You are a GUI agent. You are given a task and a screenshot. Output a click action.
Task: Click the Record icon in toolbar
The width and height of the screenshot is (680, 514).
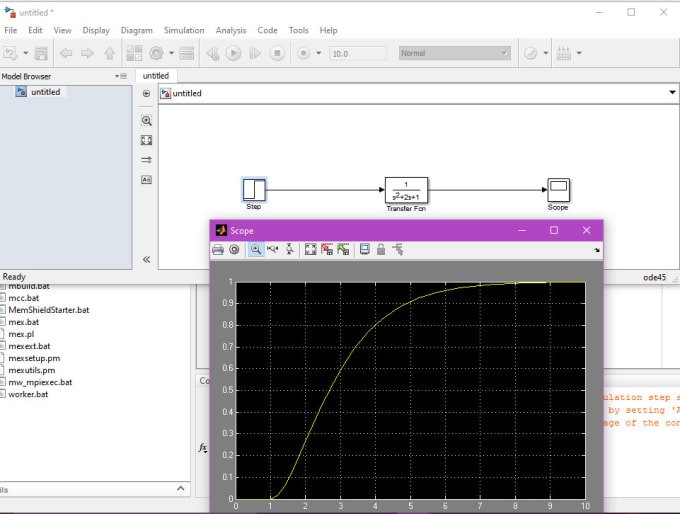(x=303, y=53)
